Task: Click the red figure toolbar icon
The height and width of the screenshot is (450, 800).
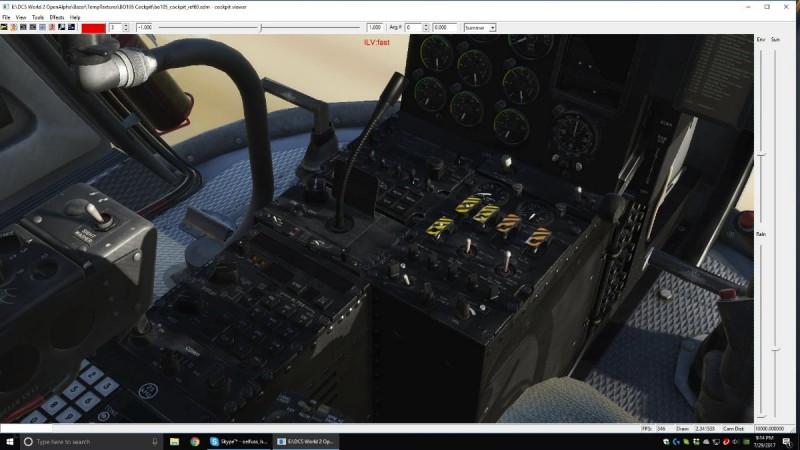Action: [52, 27]
